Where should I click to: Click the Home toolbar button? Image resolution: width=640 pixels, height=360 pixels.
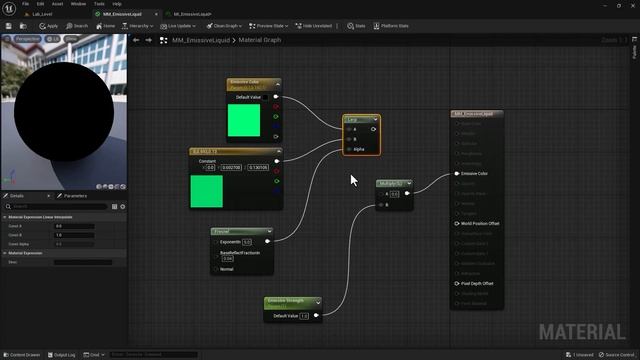tap(105, 26)
